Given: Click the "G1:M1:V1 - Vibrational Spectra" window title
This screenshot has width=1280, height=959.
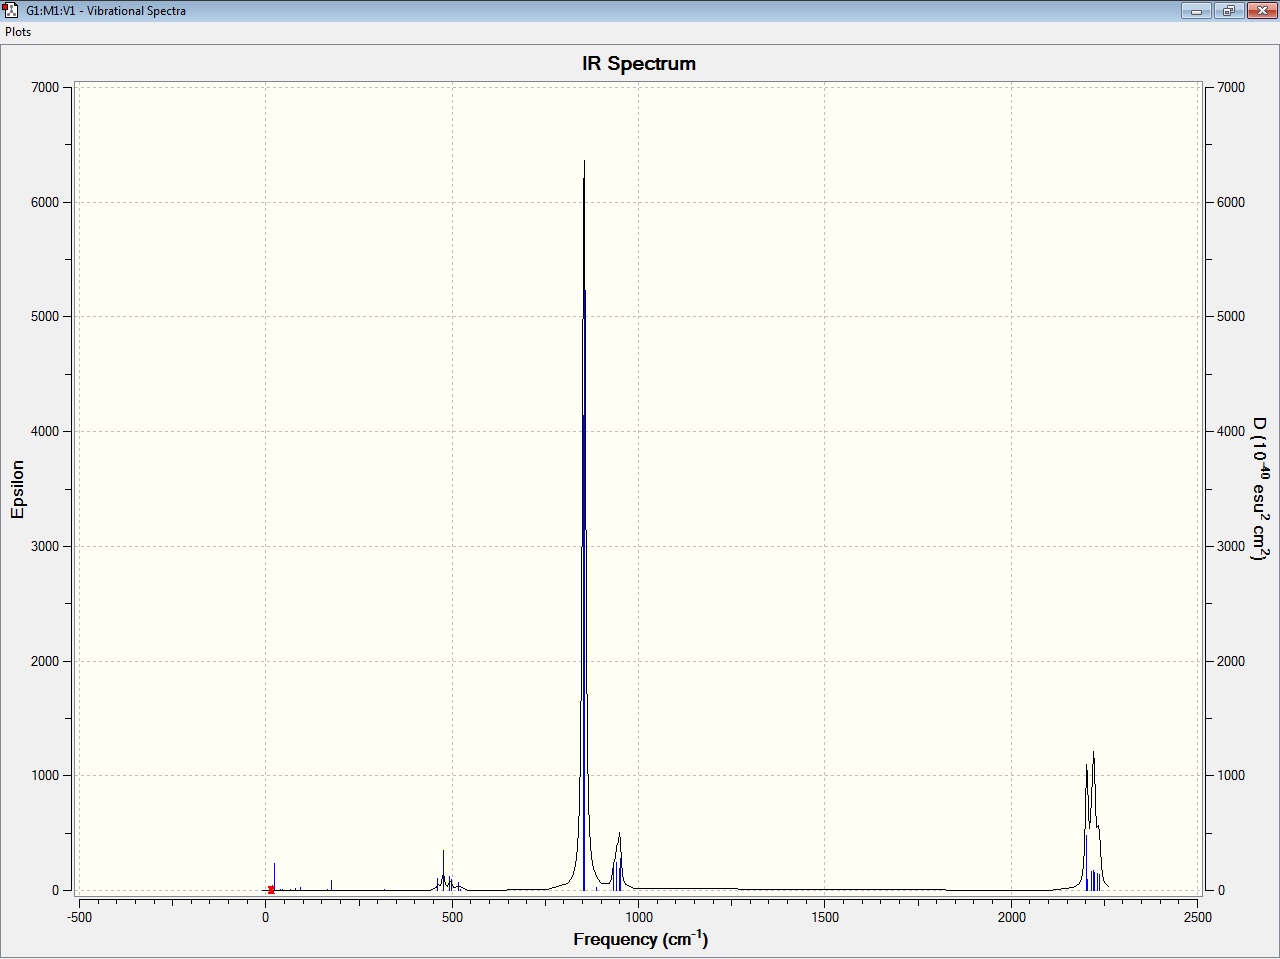Looking at the screenshot, I should [x=106, y=11].
